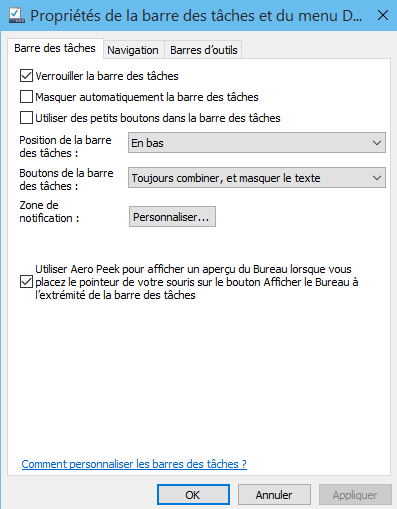Click the chevron arrow of the En bas combo box
Viewport: 397px width, 509px height.
pyautogui.click(x=377, y=143)
